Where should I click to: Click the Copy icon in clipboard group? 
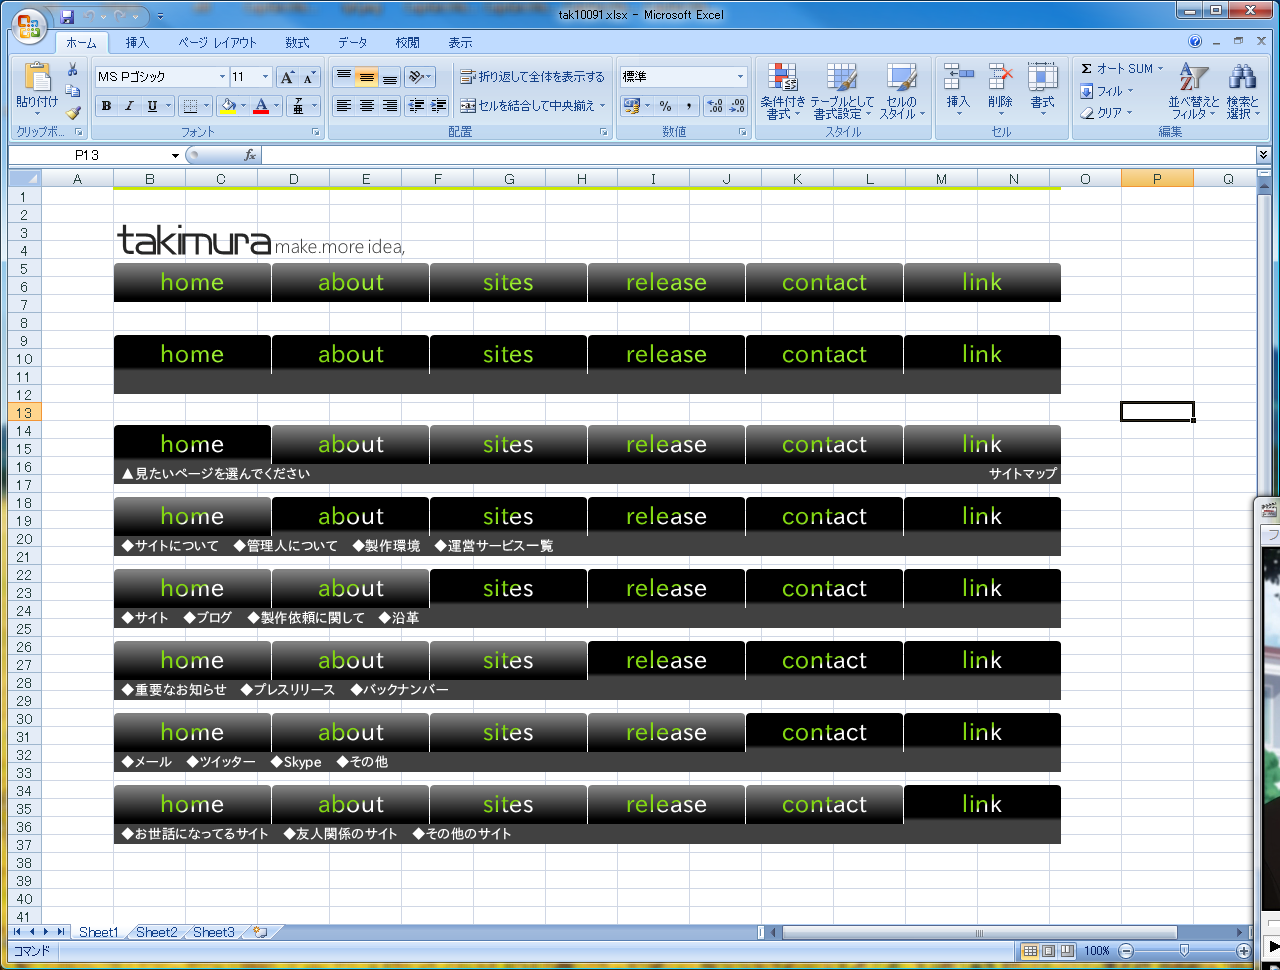[x=72, y=91]
